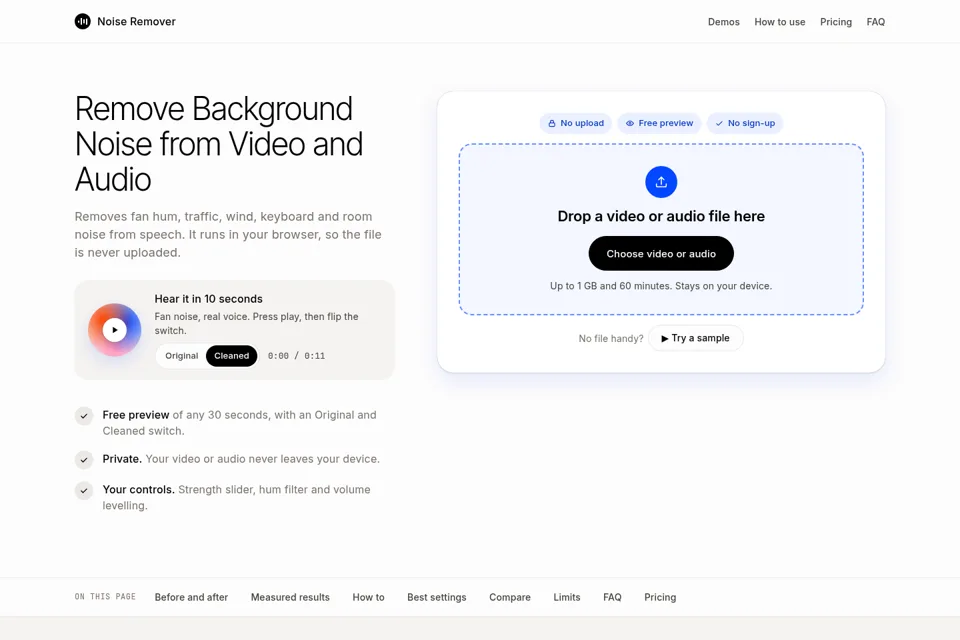Click the checkmark icon beside Free preview bullet
This screenshot has height=640, width=960.
click(x=84, y=416)
